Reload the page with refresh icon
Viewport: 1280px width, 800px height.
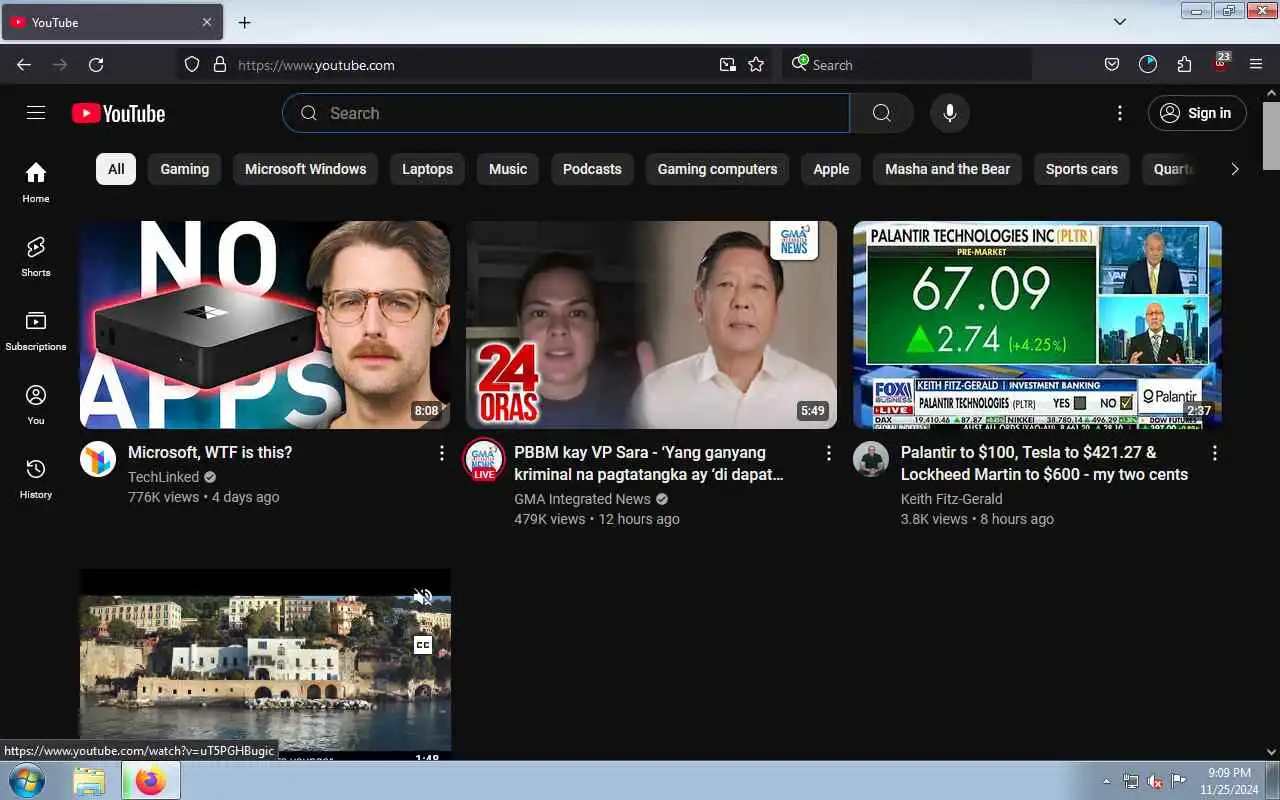click(96, 65)
